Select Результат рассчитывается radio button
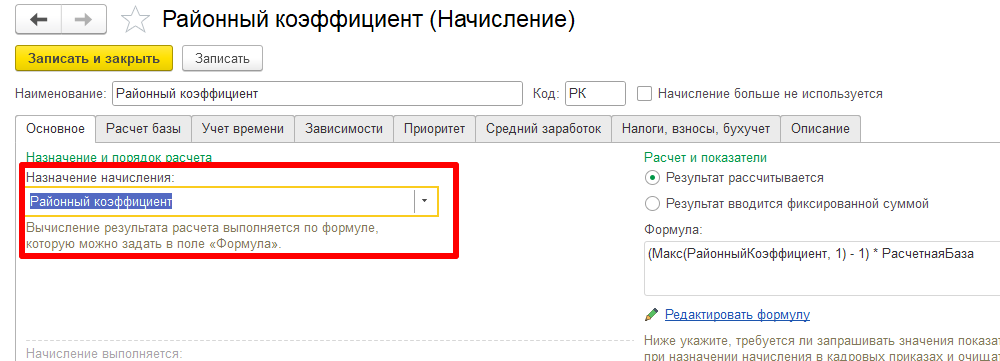 [x=651, y=177]
